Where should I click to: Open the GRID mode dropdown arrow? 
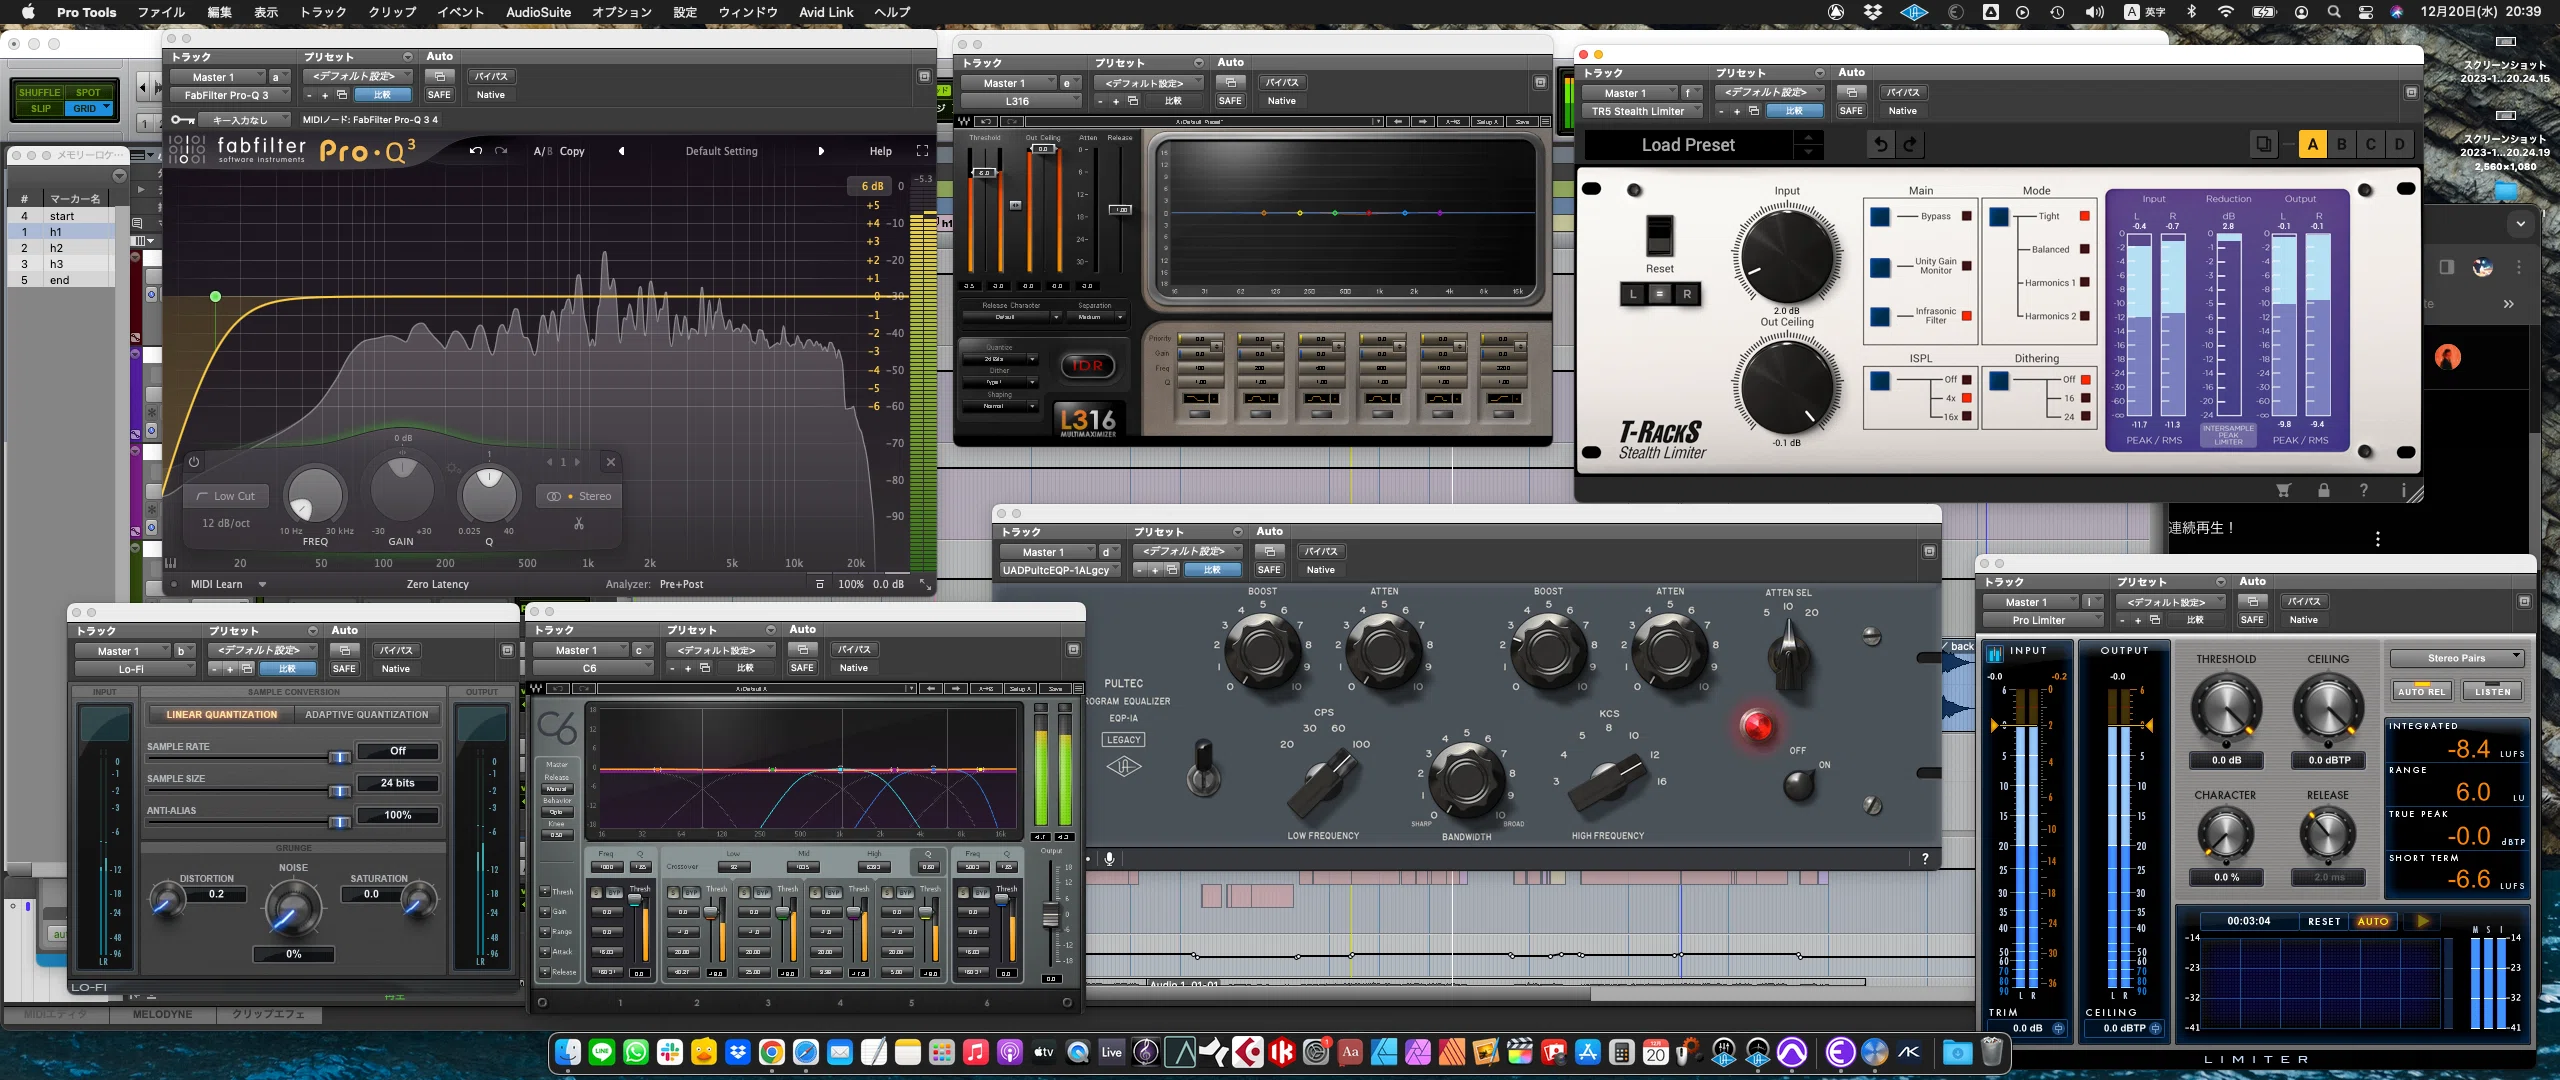[x=106, y=108]
